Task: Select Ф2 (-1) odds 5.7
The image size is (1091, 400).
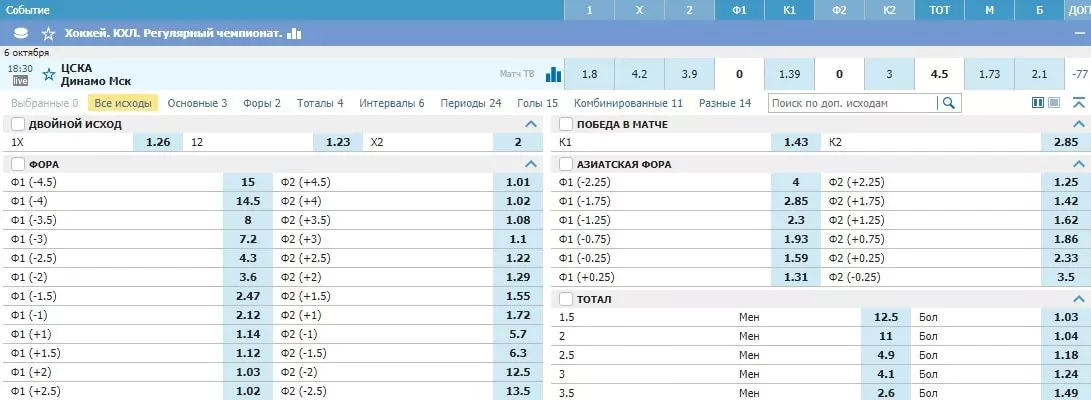Action: [x=518, y=334]
